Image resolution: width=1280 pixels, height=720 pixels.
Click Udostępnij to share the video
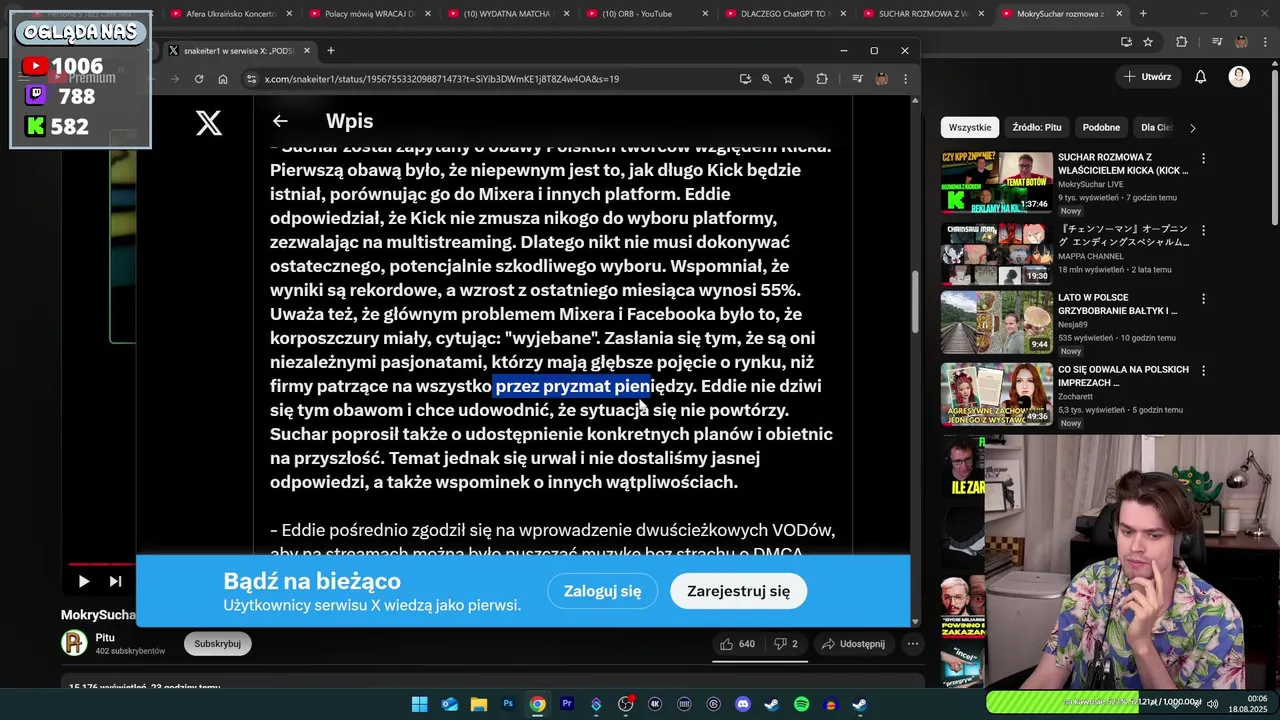(x=853, y=644)
